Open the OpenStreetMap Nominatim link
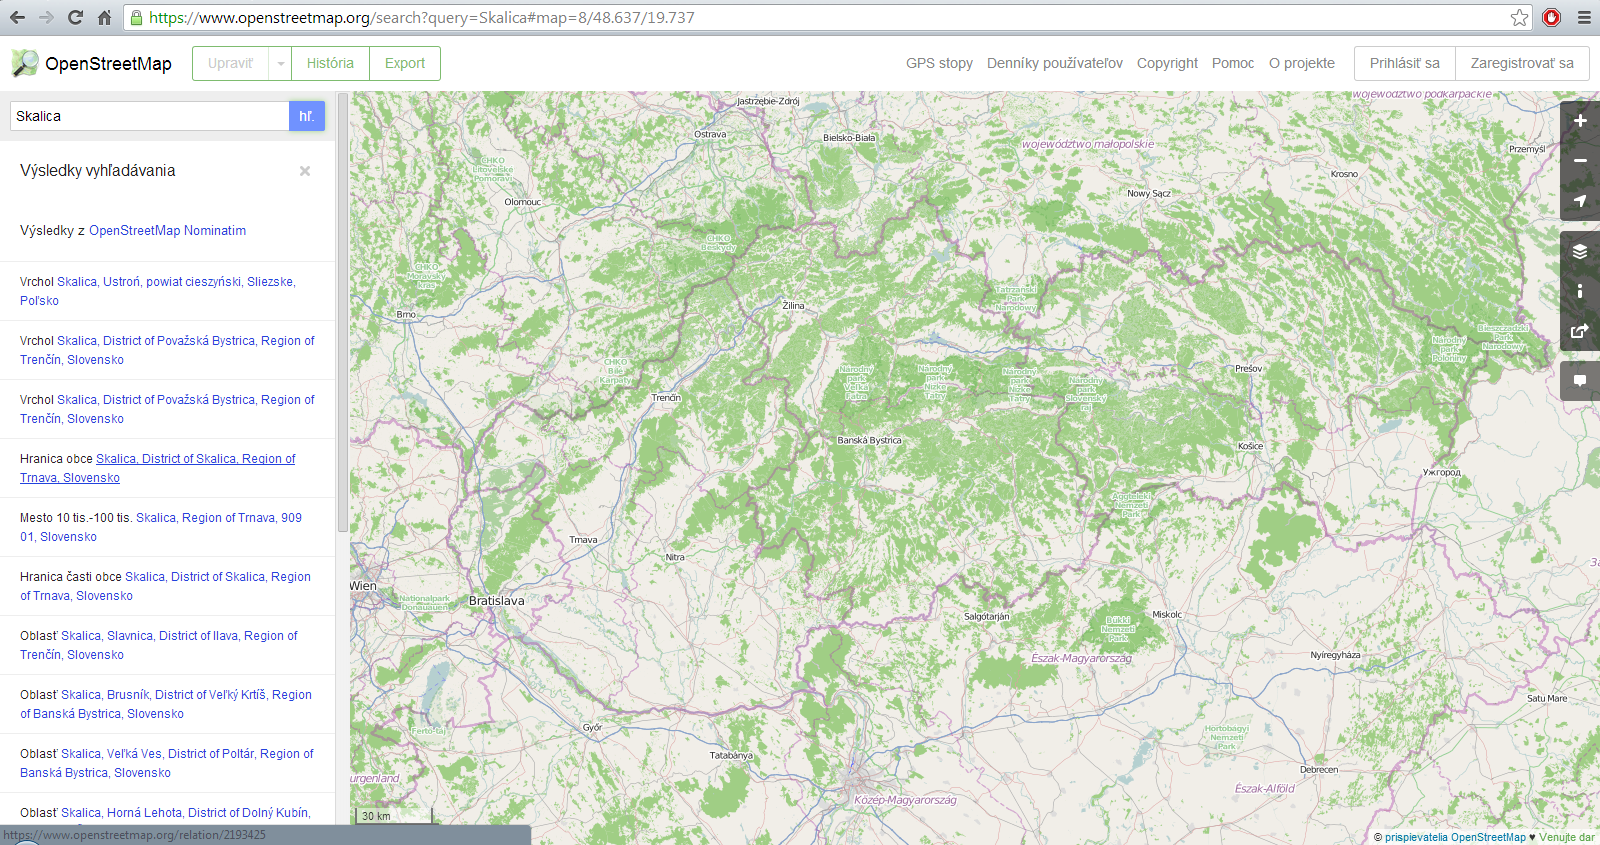 [168, 230]
